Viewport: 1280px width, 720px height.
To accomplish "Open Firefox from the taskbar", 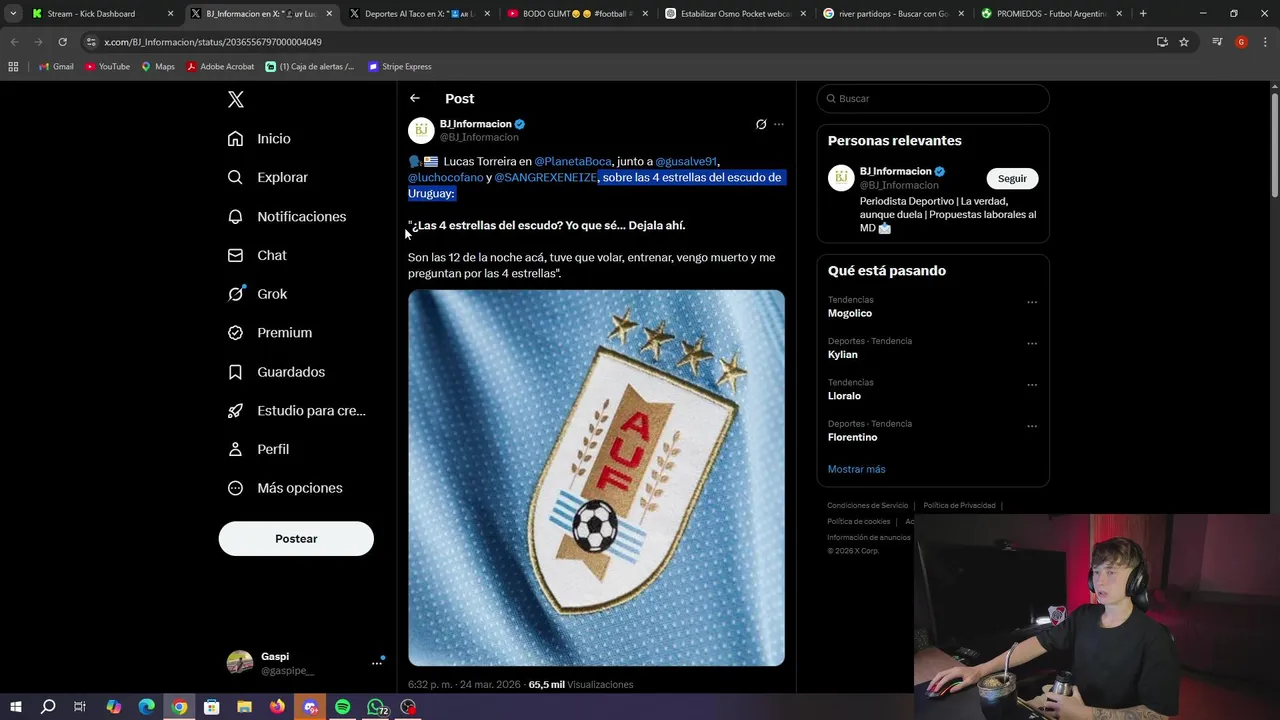I will click(x=277, y=707).
